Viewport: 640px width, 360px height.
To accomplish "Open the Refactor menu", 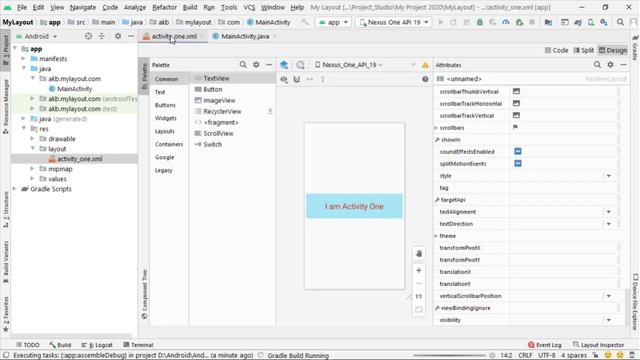I will click(164, 7).
